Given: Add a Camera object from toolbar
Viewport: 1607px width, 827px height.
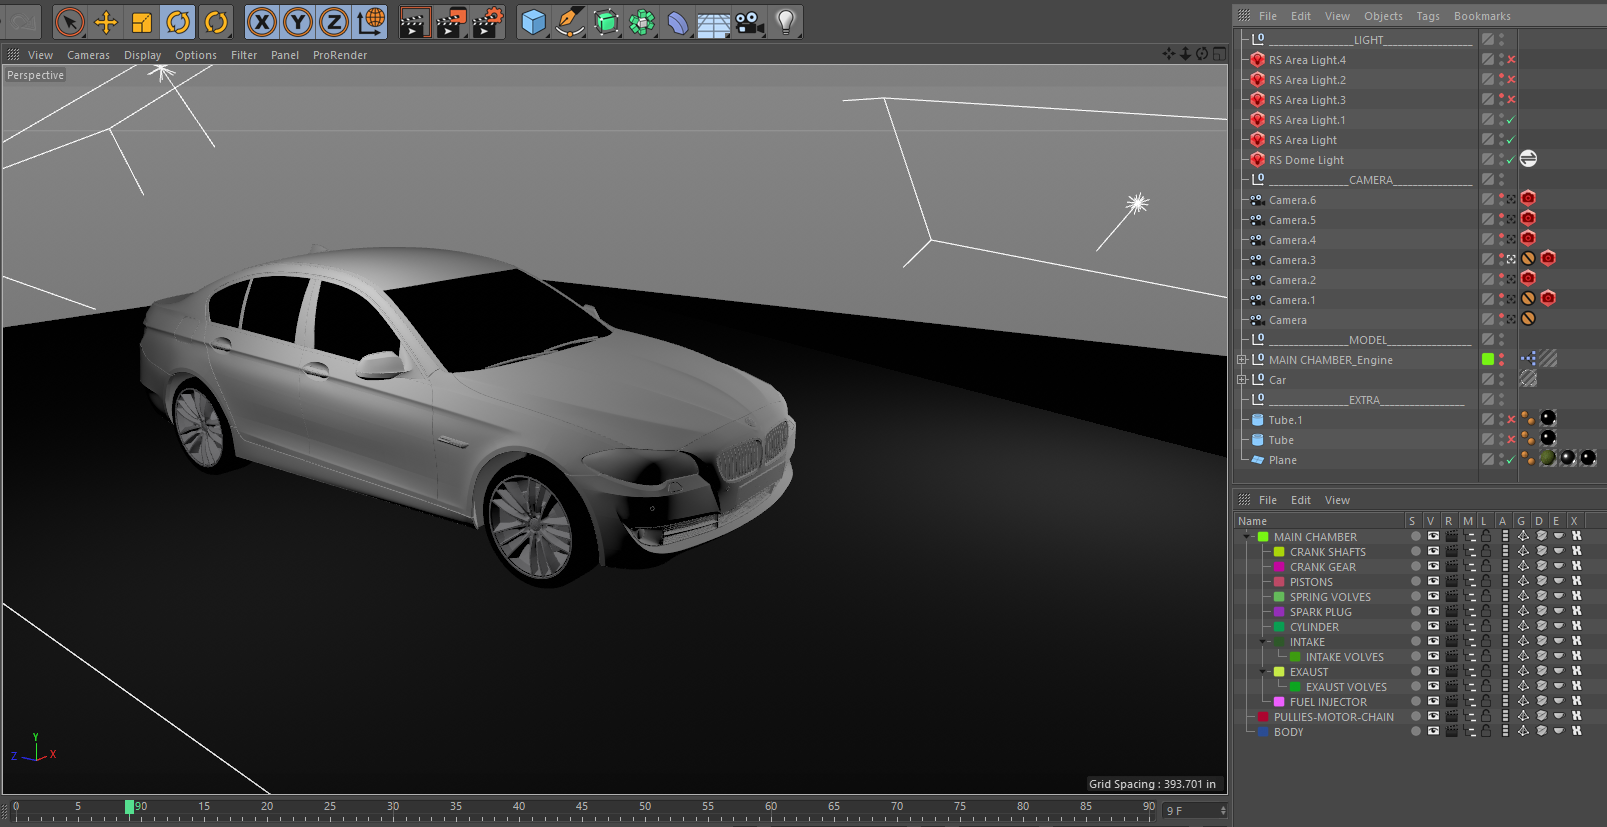Looking at the screenshot, I should point(750,22).
